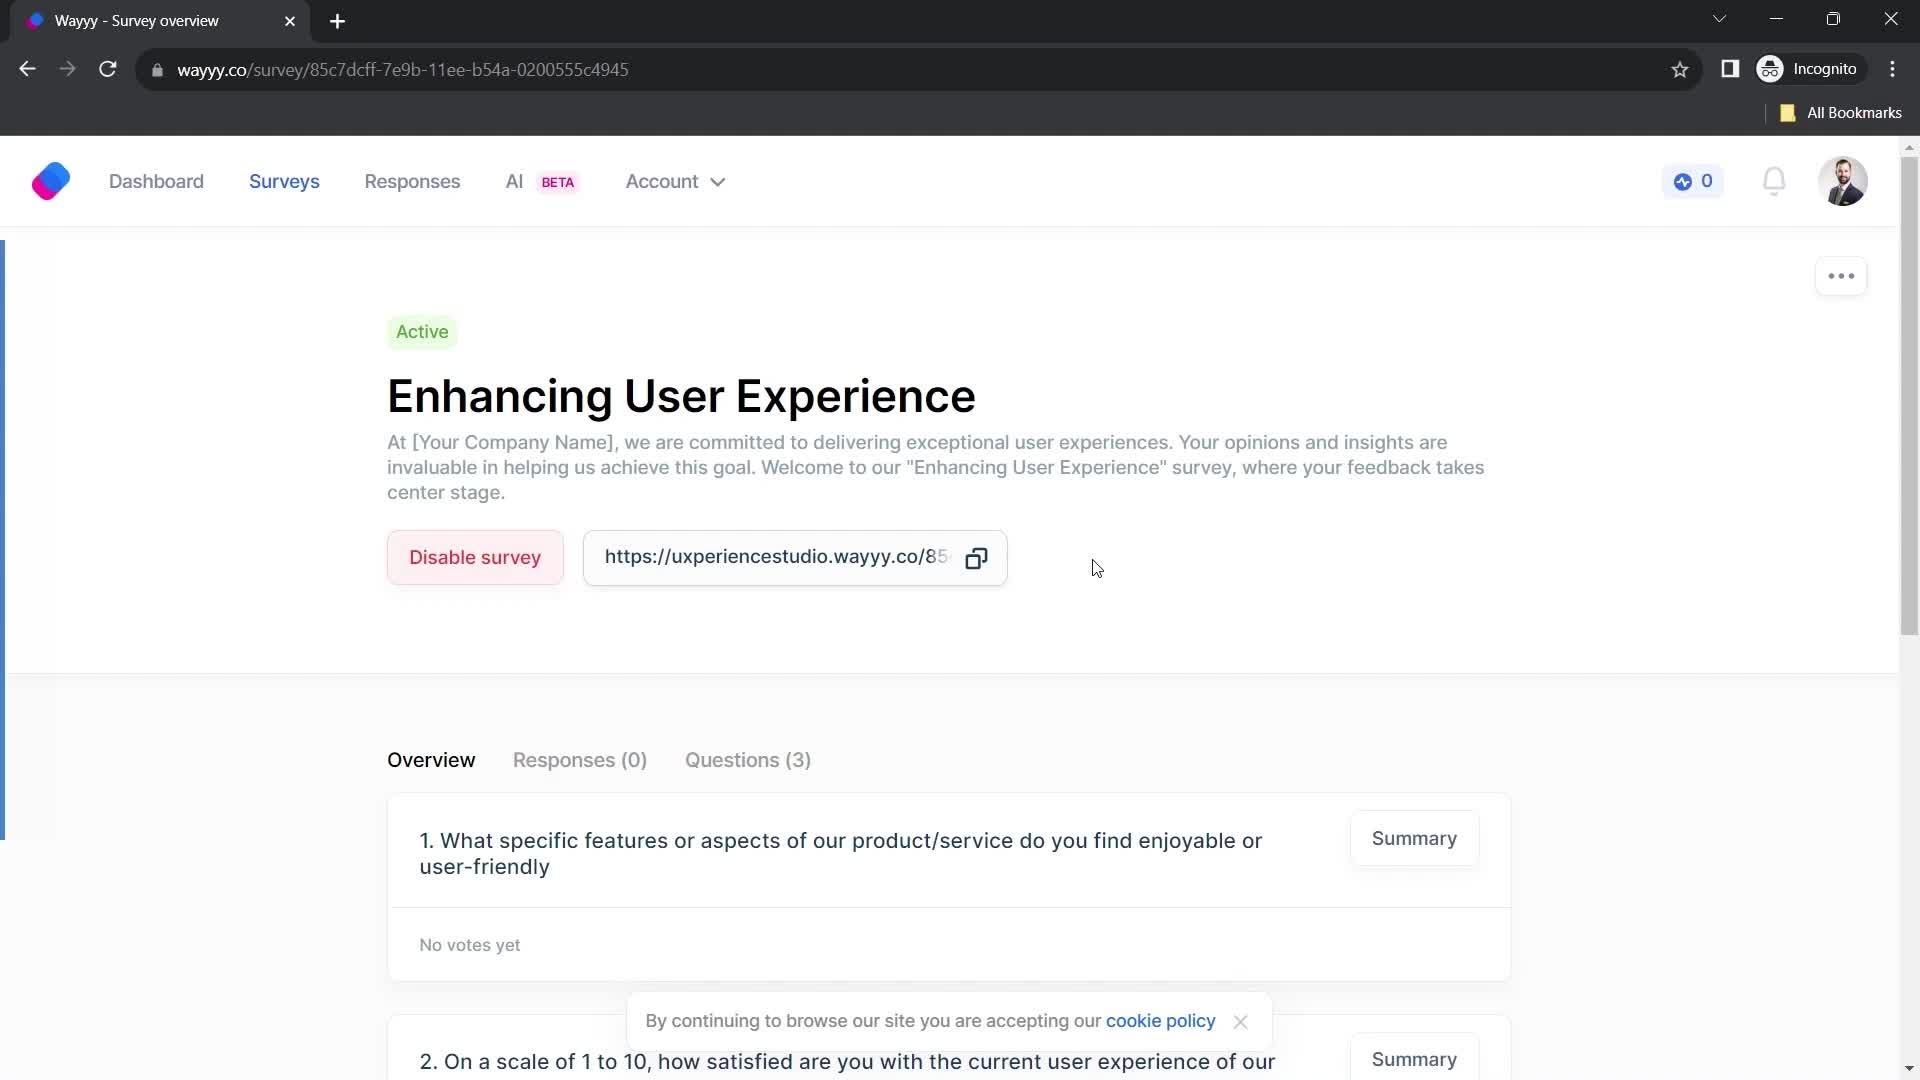Image resolution: width=1920 pixels, height=1080 pixels.
Task: Open the notifications bell
Action: 1774,181
